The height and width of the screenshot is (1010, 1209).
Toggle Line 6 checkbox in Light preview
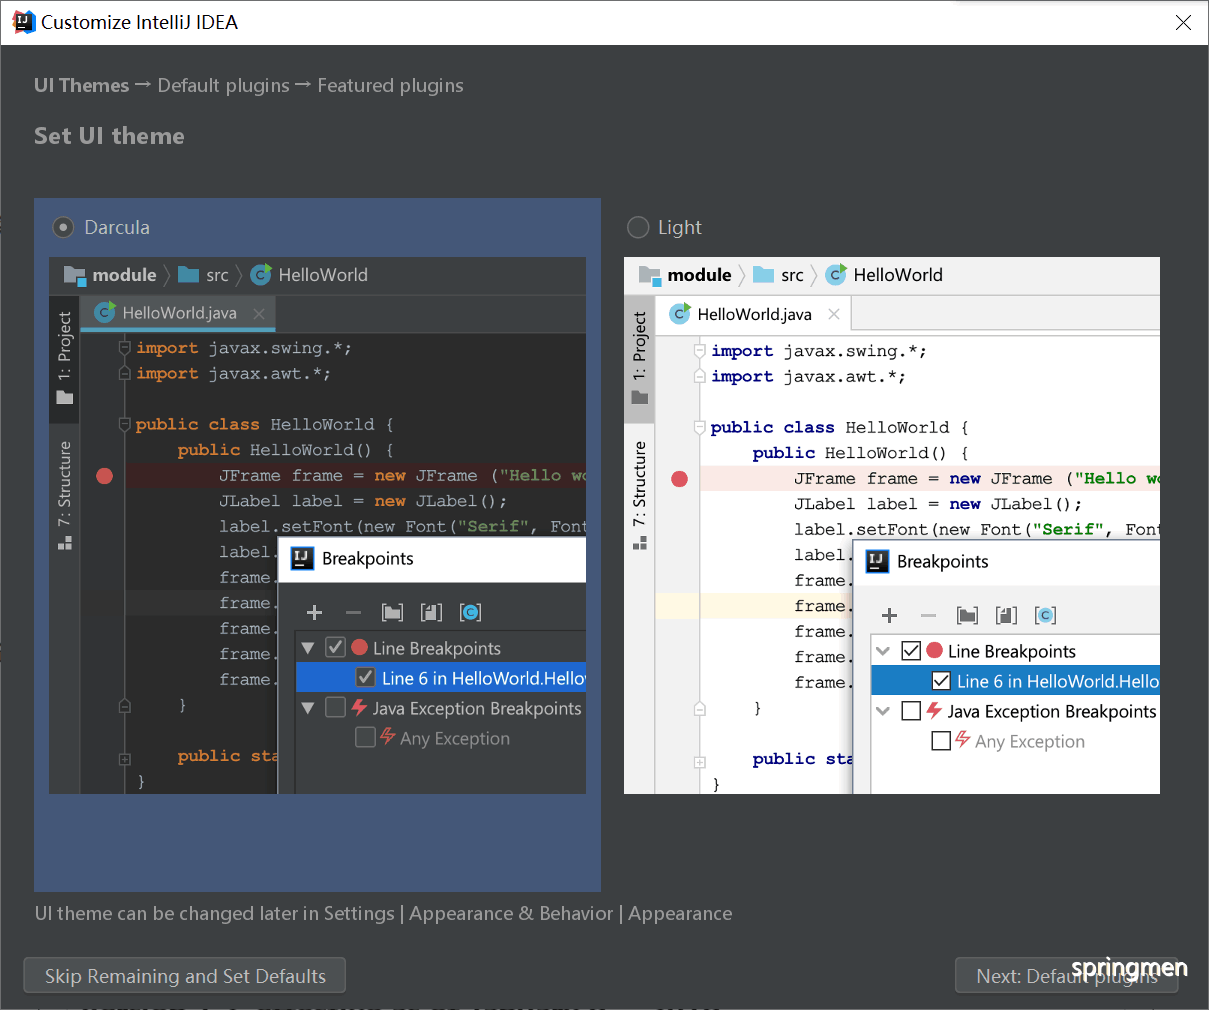point(941,680)
